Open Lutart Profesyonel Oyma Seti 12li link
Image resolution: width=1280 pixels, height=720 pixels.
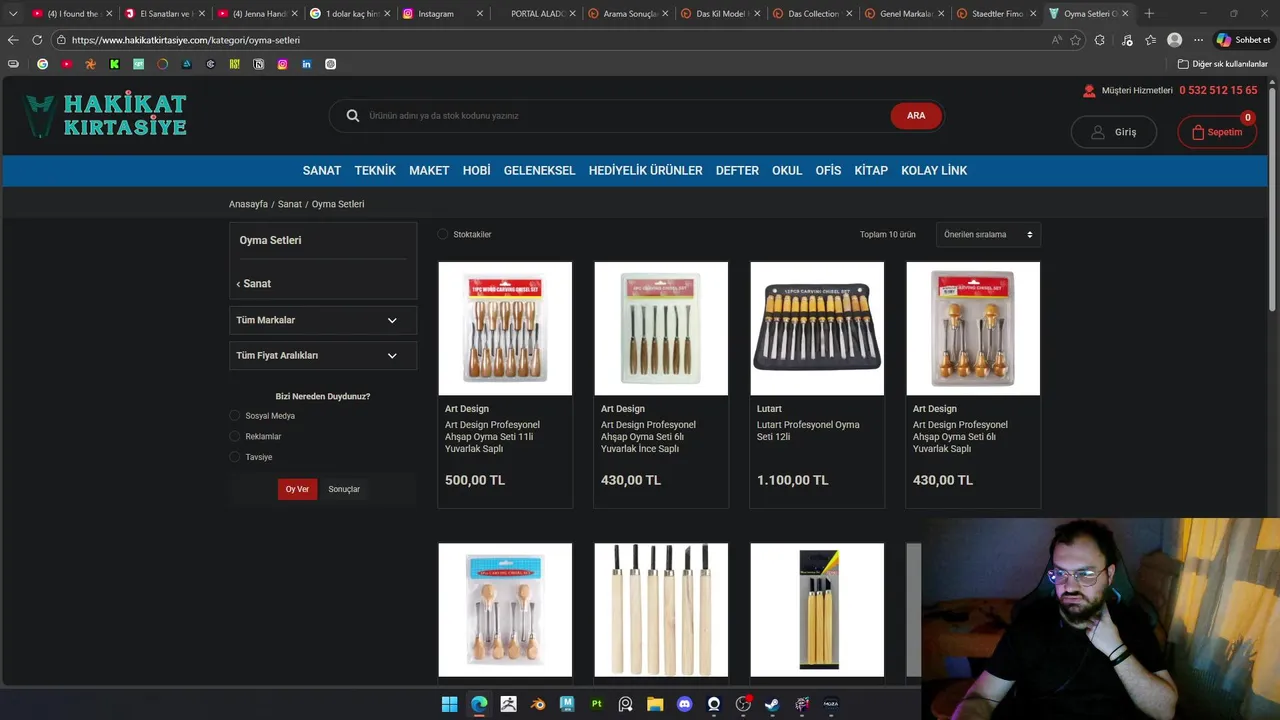click(808, 431)
